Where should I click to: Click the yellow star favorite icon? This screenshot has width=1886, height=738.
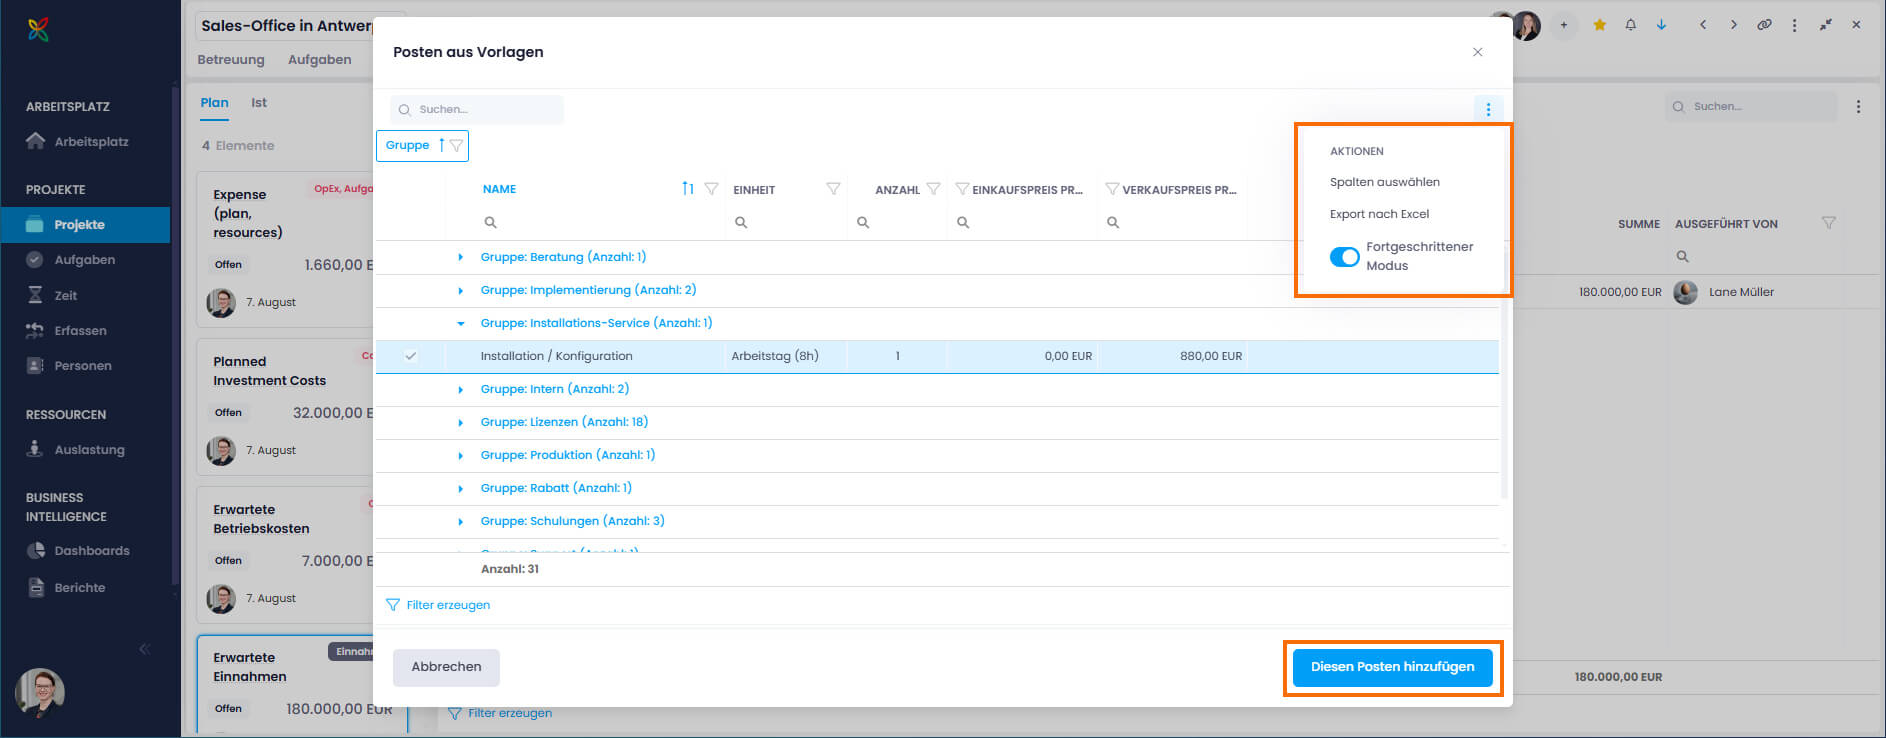click(1599, 25)
